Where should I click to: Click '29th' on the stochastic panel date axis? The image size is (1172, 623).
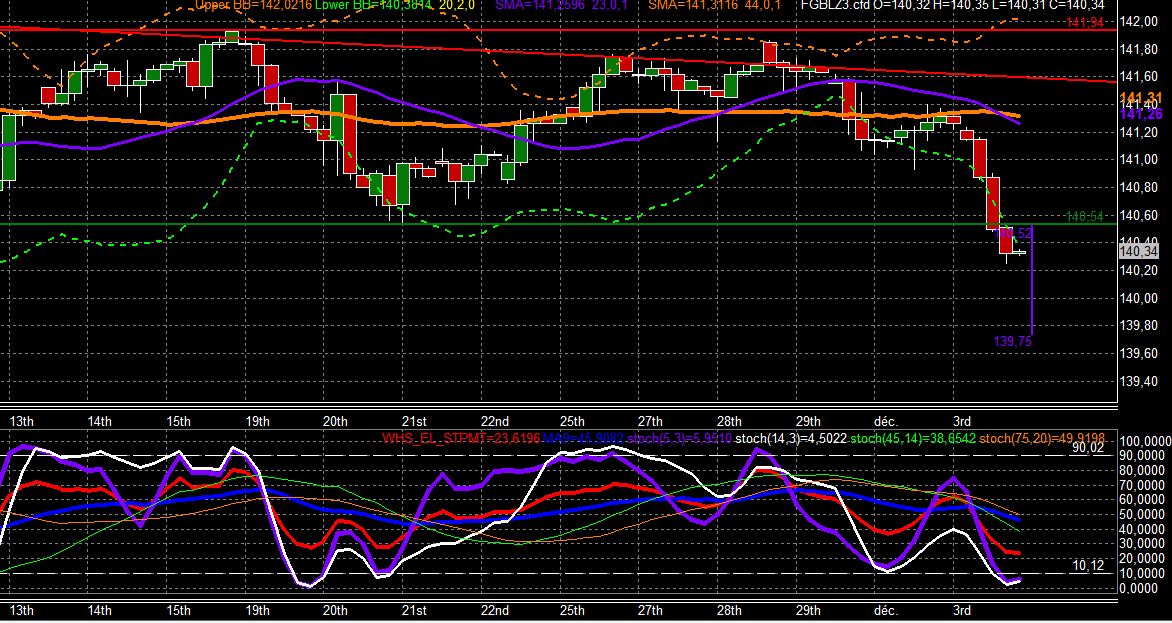coord(808,610)
